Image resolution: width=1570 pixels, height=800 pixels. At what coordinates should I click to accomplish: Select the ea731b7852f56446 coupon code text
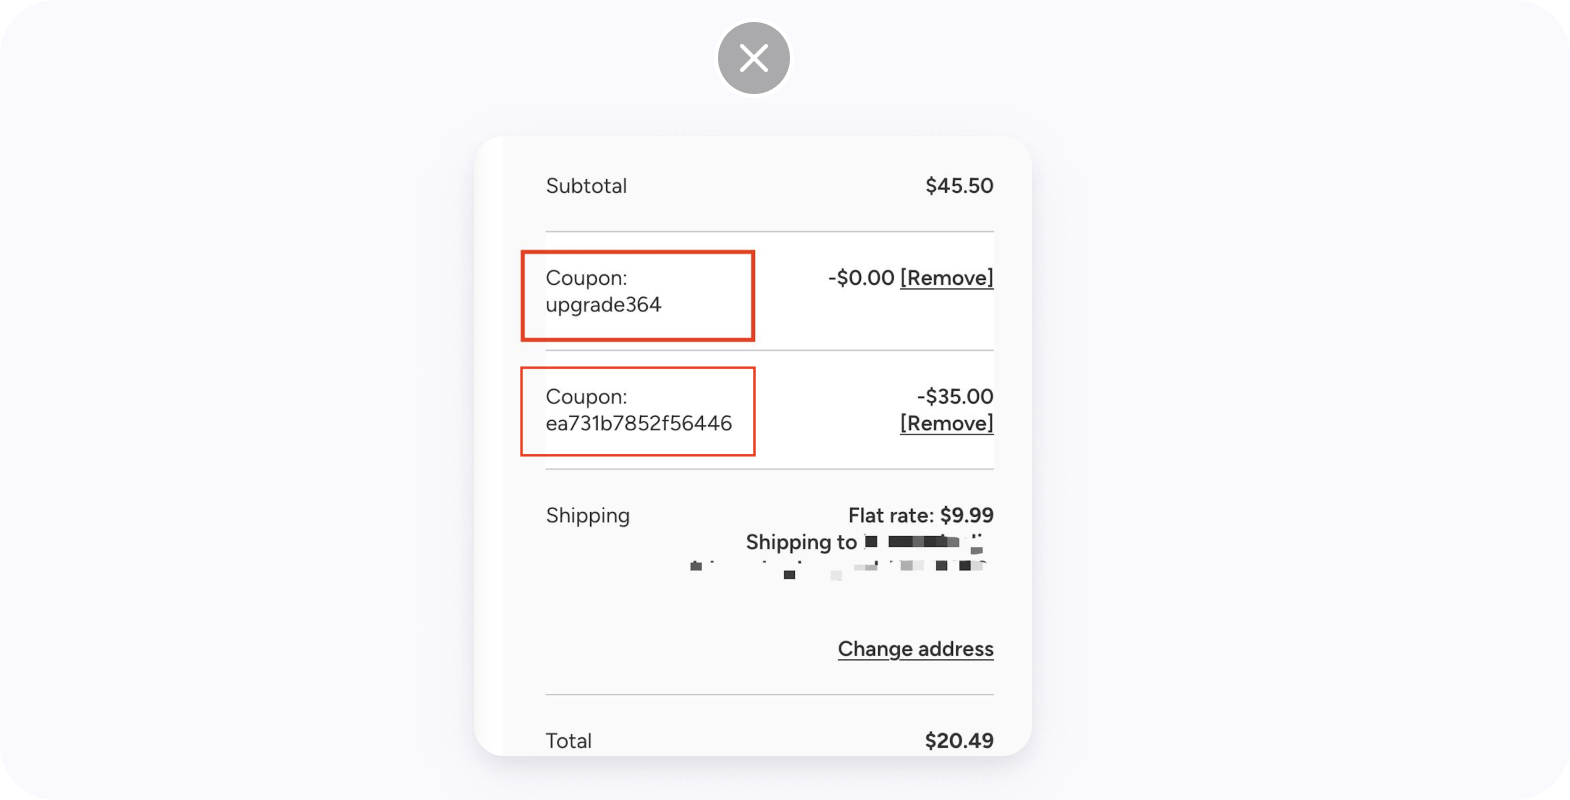638,424
